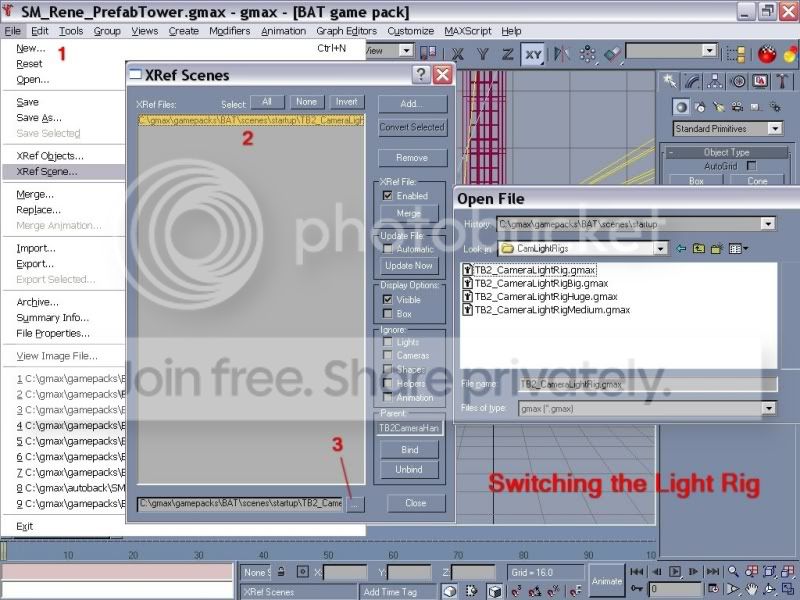The height and width of the screenshot is (600, 800).
Task: Activate the Pan hand tool
Action: [751, 589]
